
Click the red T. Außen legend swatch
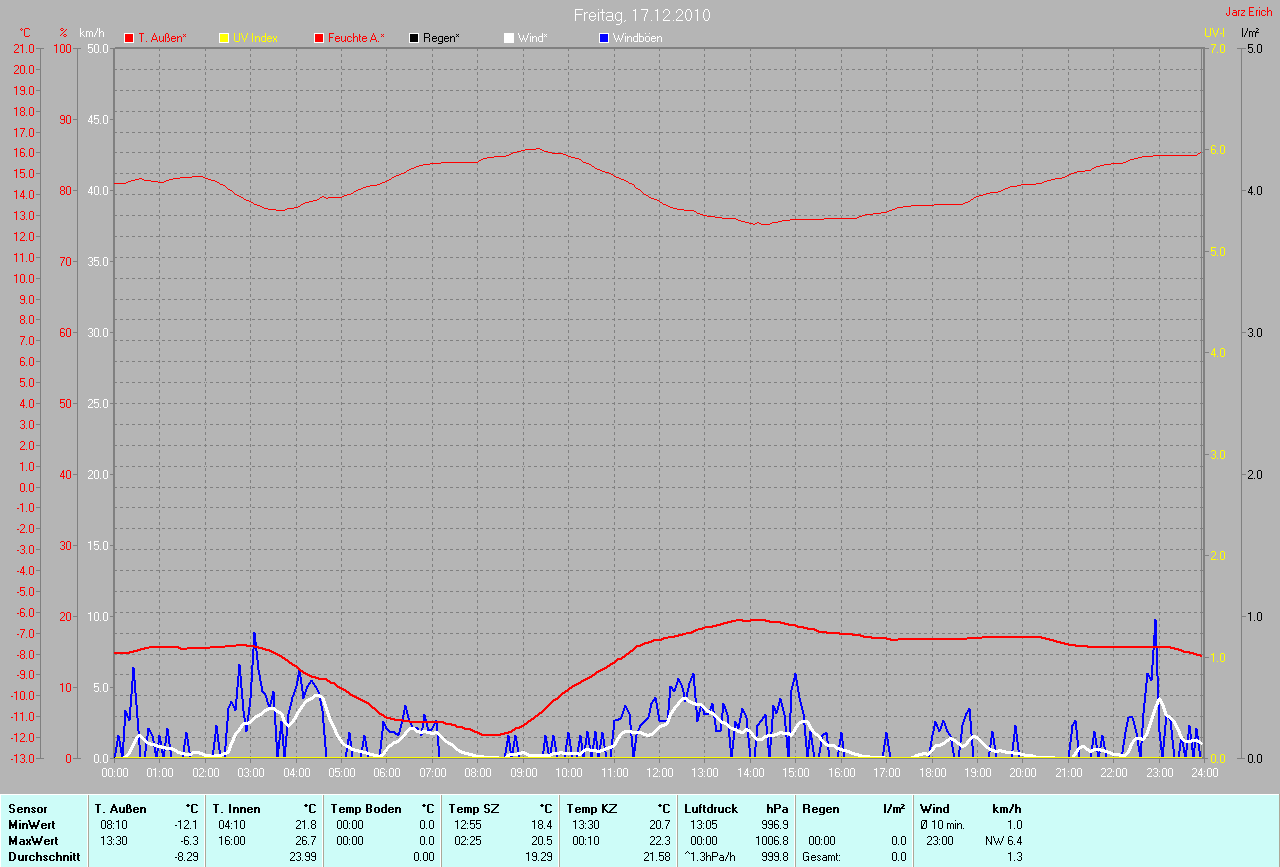pyautogui.click(x=129, y=38)
